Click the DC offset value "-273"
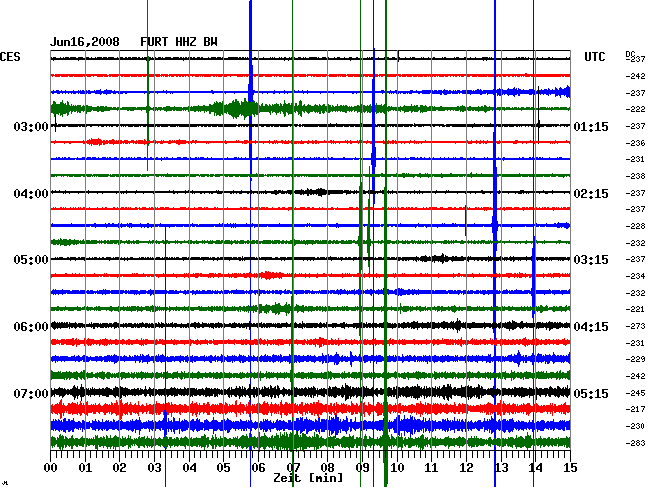The width and height of the screenshot is (650, 494). [x=635, y=326]
